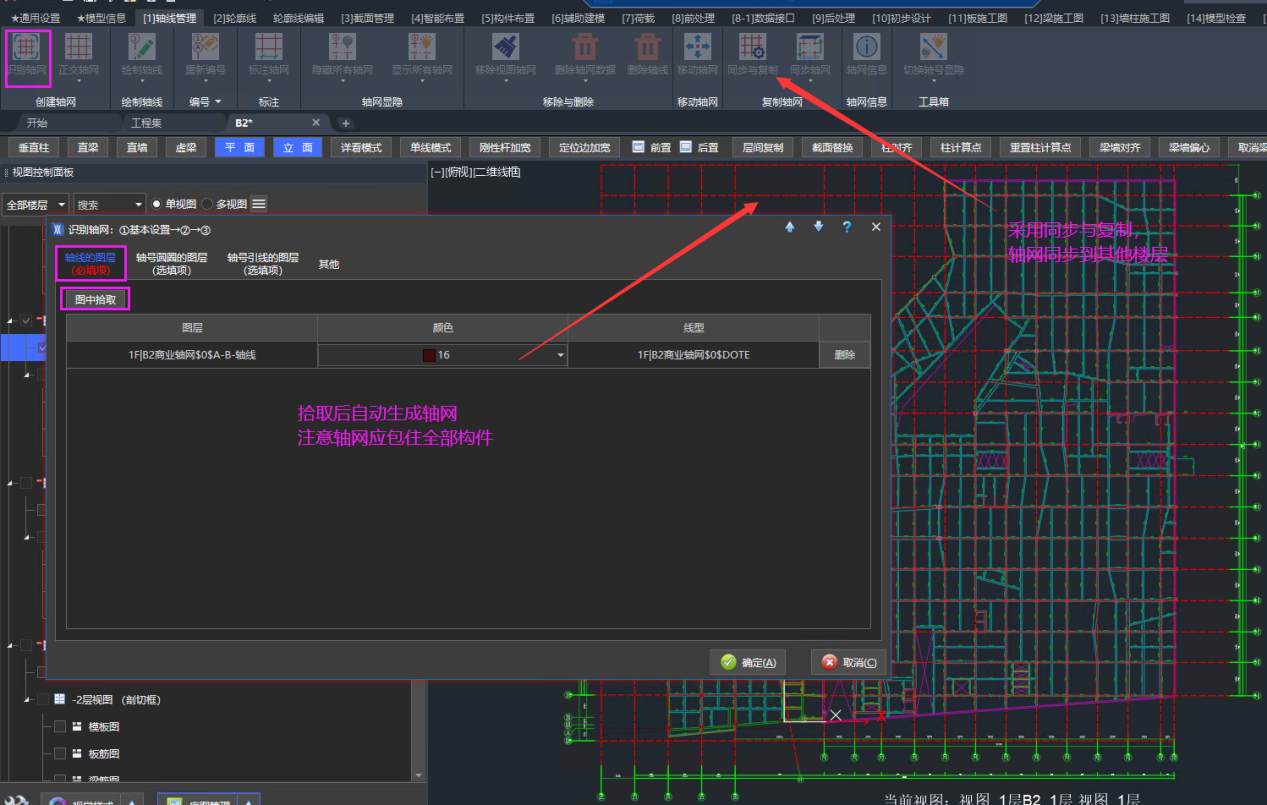The image size is (1267, 805).
Task: Open the 全部楼层 floor dropdown
Action: [x=61, y=204]
